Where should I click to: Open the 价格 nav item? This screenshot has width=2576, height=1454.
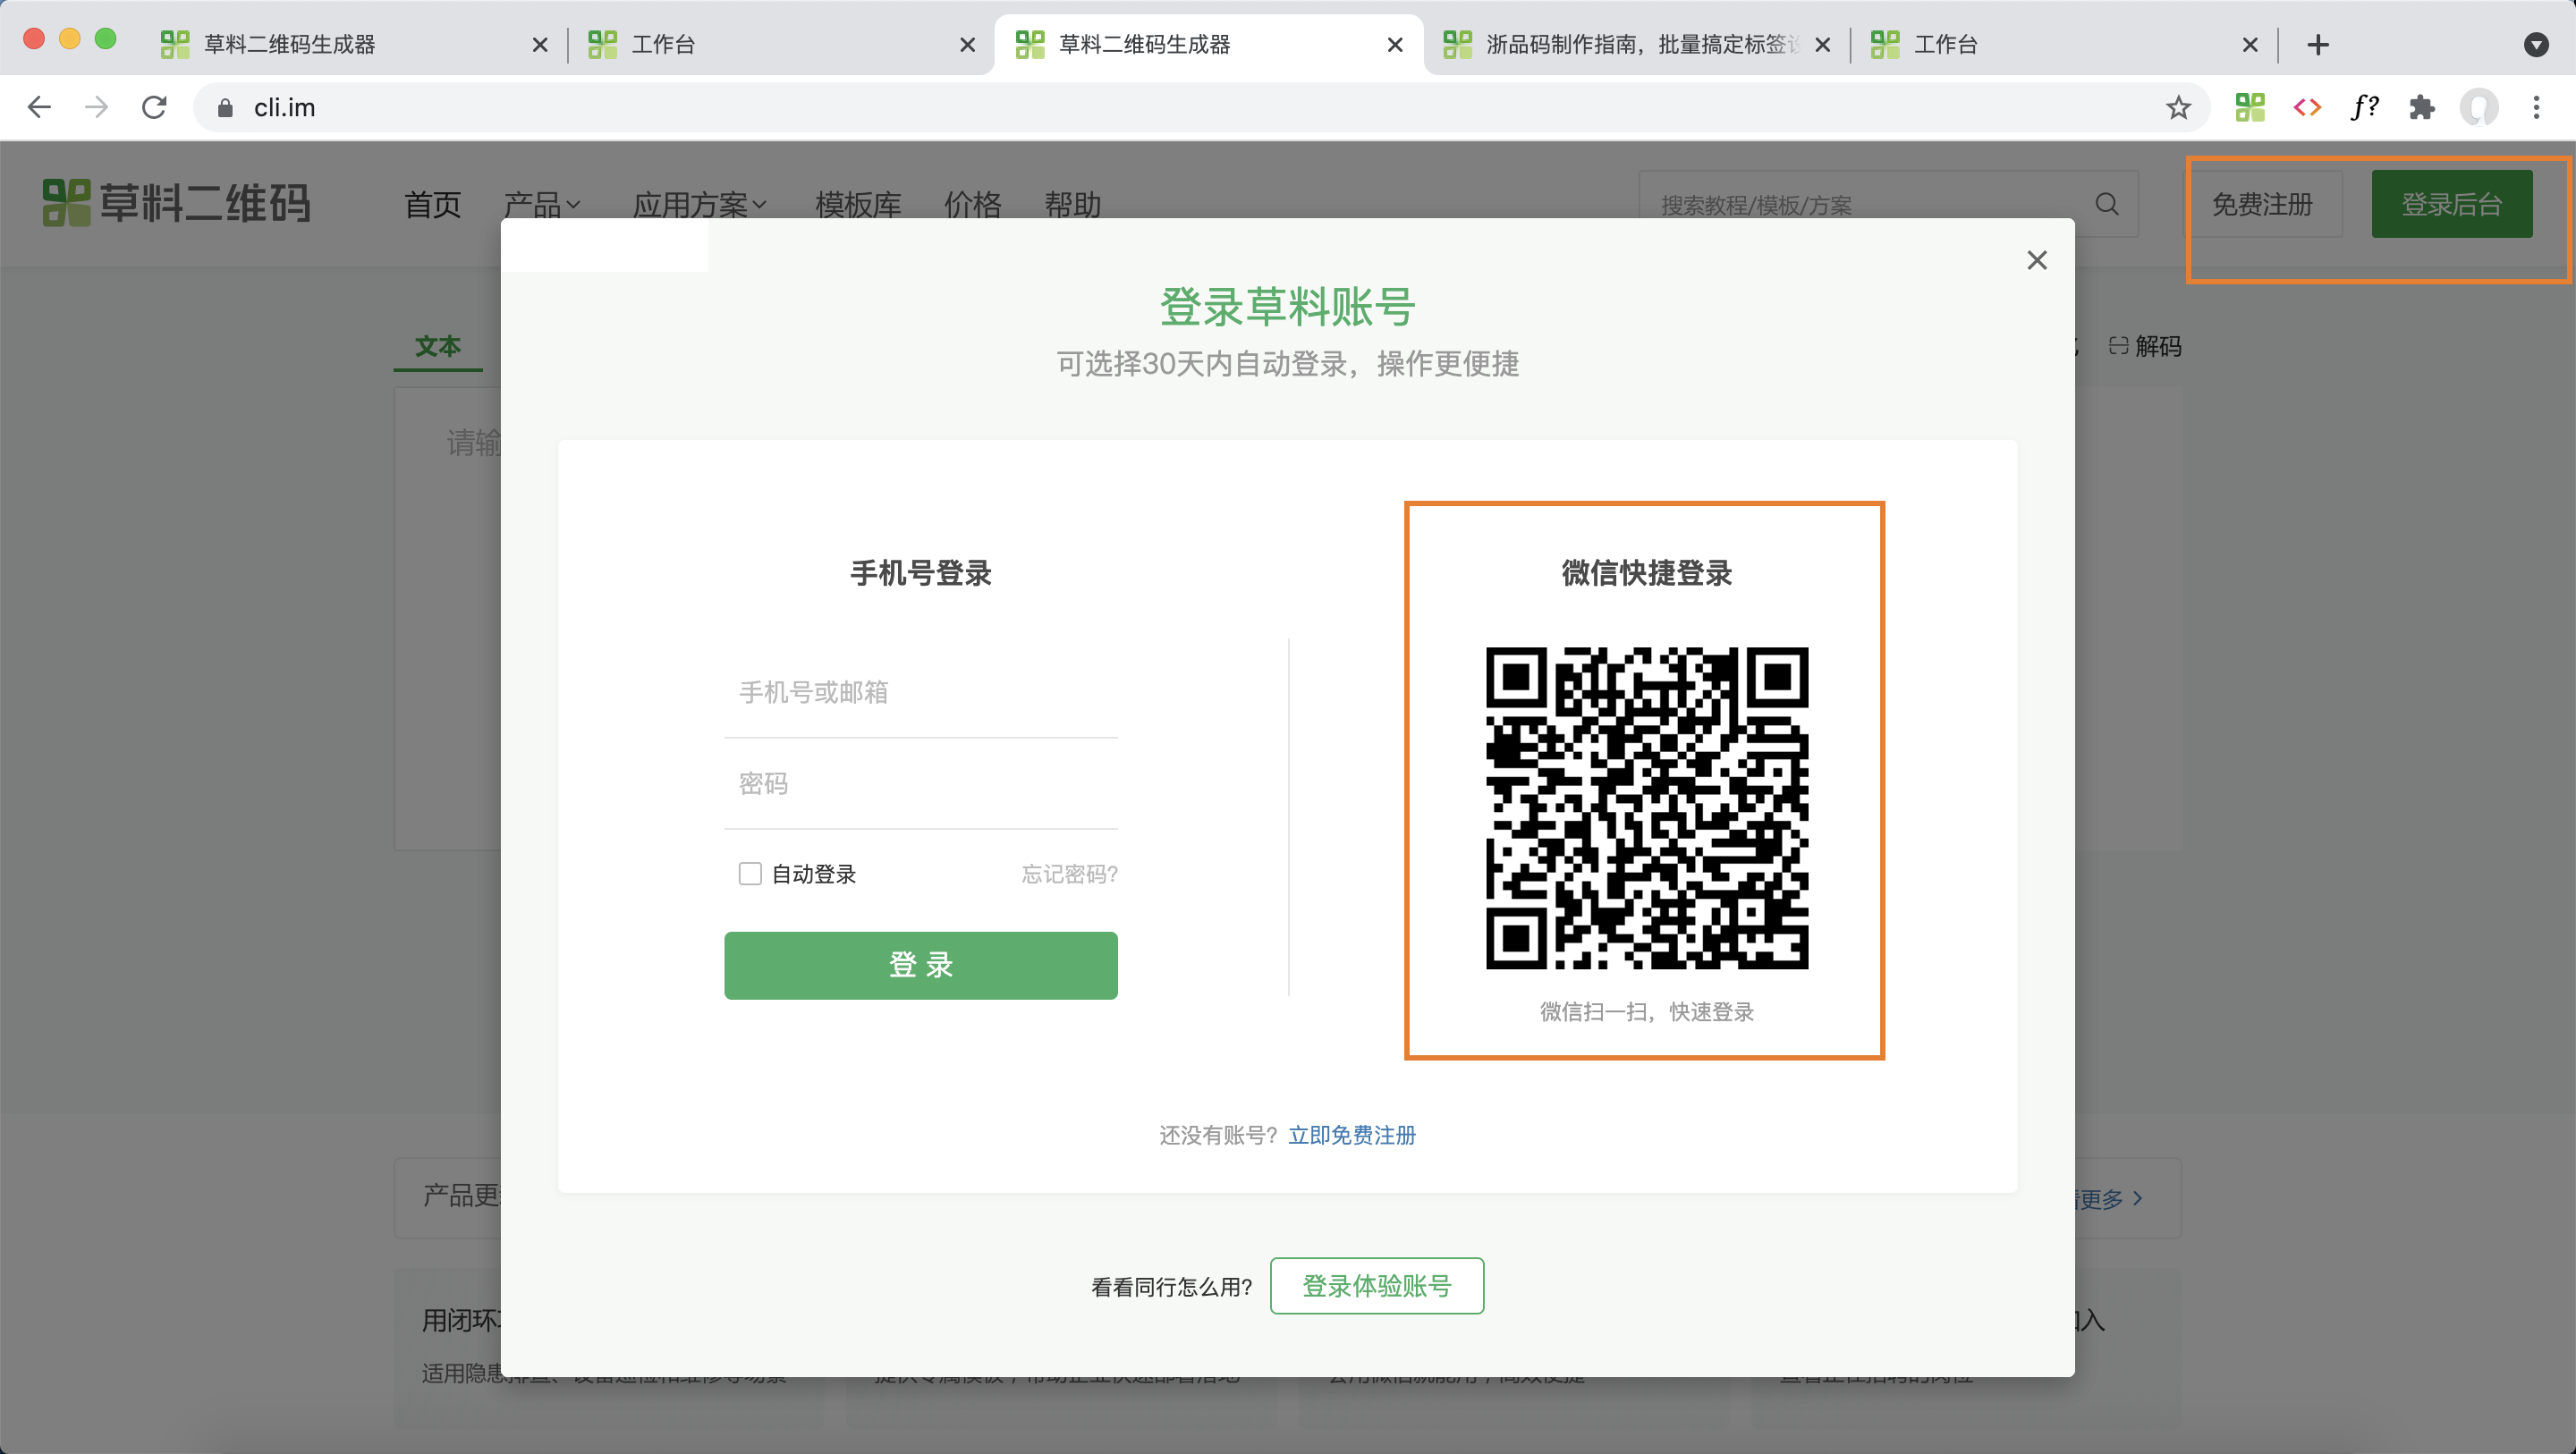point(972,204)
